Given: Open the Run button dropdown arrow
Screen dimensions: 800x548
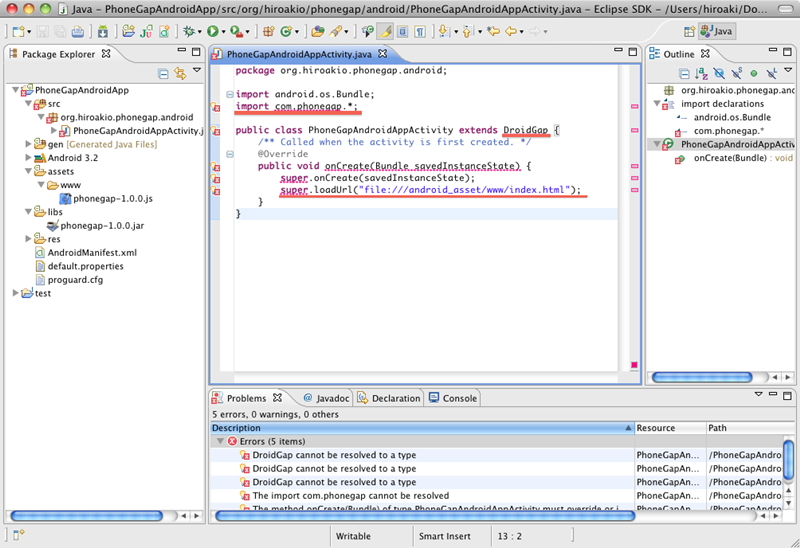Looking at the screenshot, I should point(223,32).
